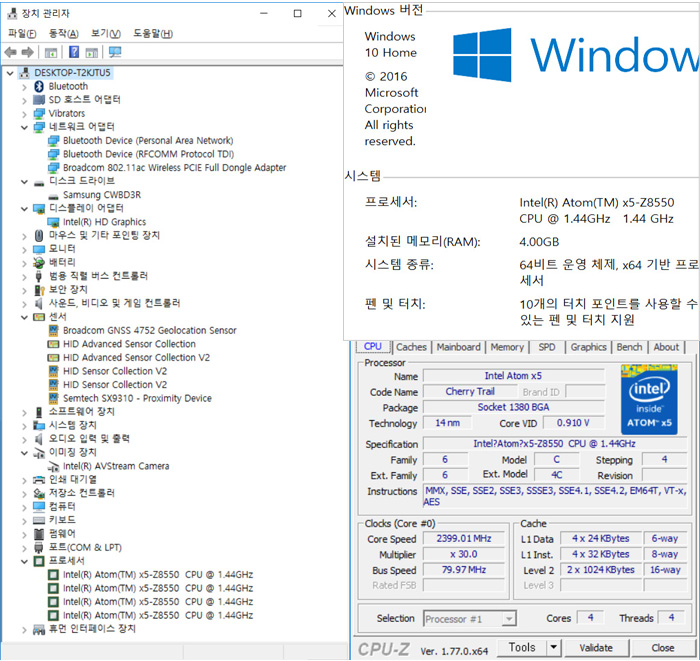Collapse the 디스크 드라이브 category
The height and width of the screenshot is (661, 700).
25,182
